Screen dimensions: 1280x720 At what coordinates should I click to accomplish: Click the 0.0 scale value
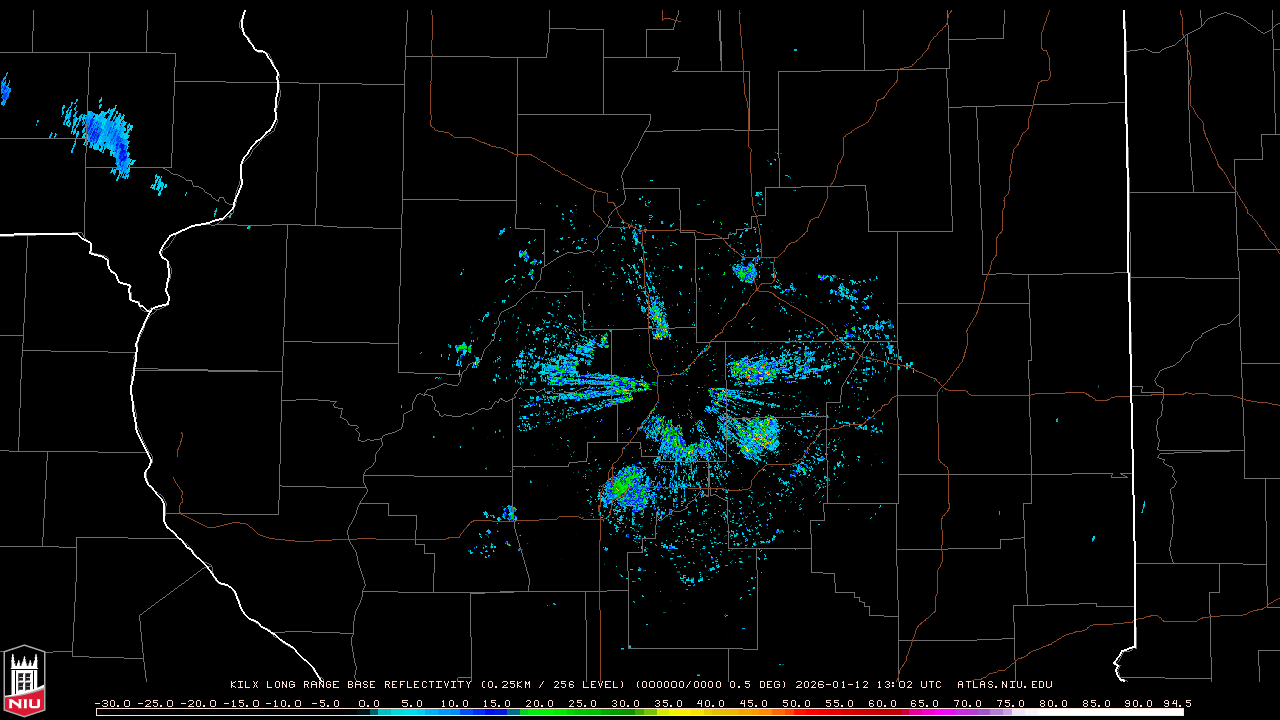pos(369,703)
